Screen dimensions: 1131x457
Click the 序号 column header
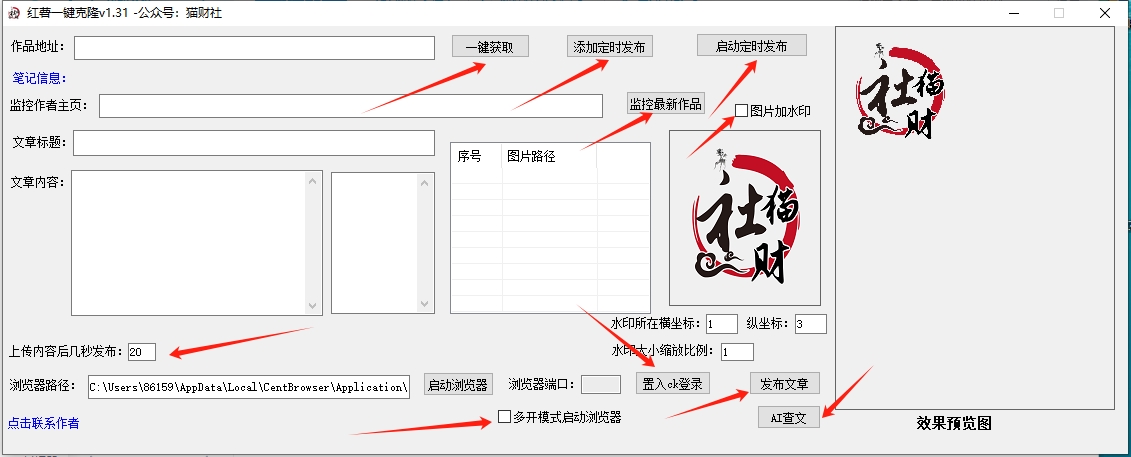click(x=476, y=156)
